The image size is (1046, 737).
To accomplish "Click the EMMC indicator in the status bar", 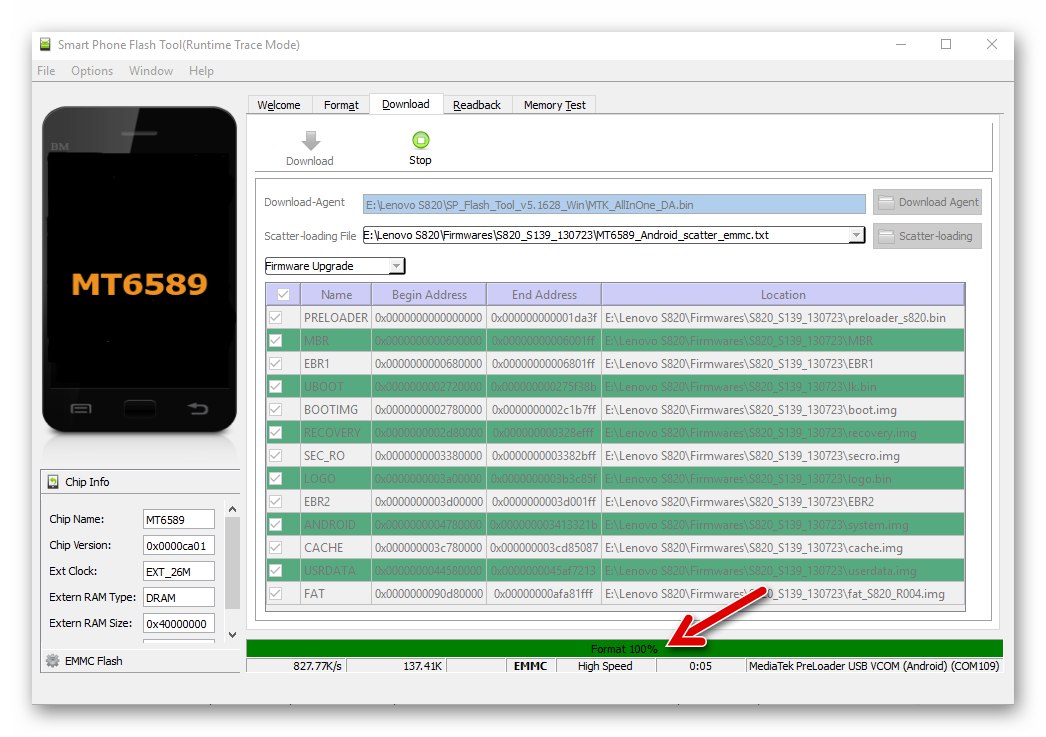I will click(529, 665).
